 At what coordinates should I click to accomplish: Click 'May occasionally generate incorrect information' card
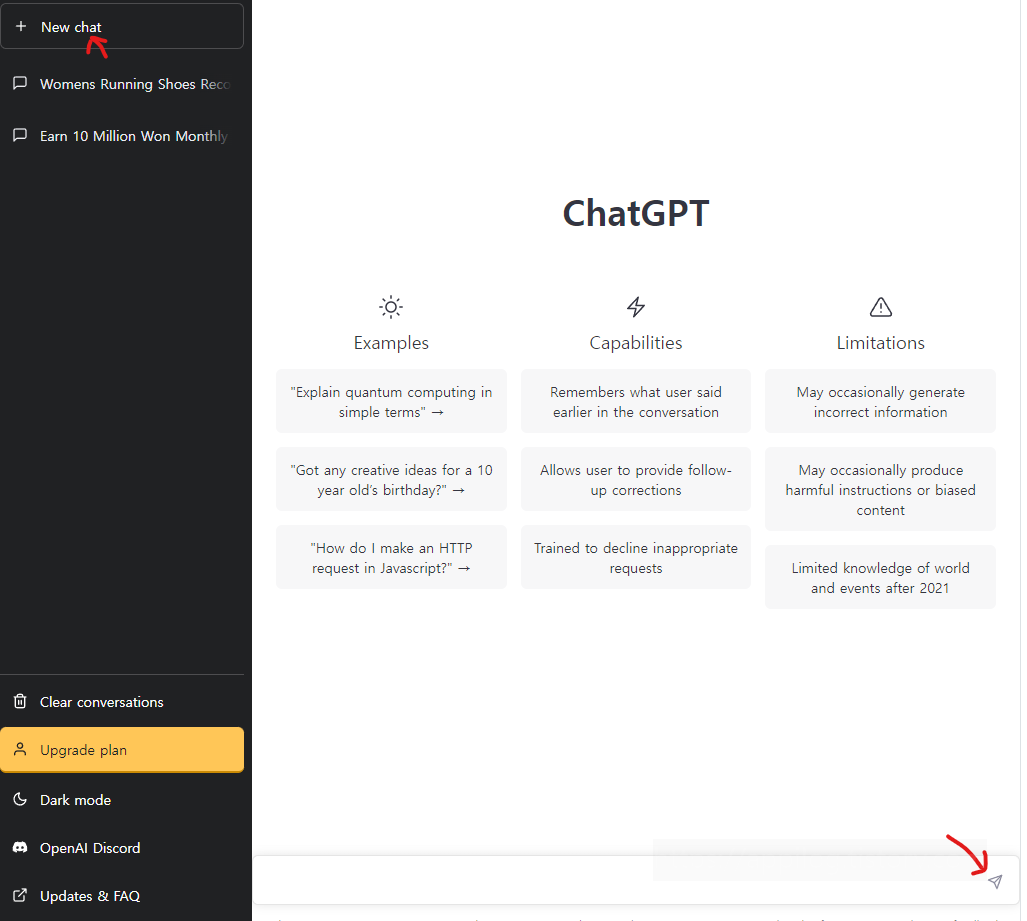880,402
